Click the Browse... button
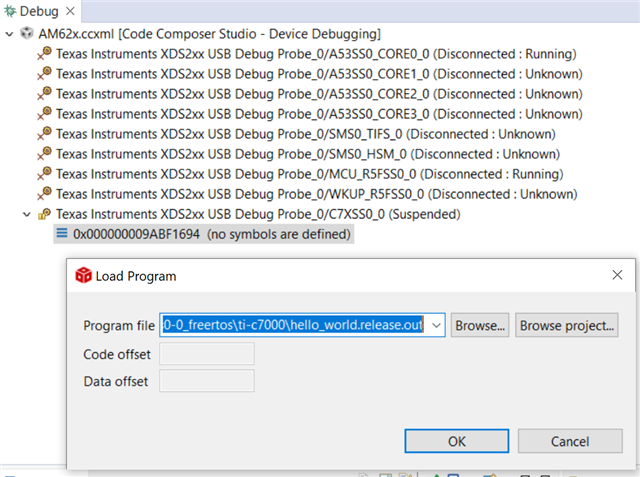 (480, 325)
